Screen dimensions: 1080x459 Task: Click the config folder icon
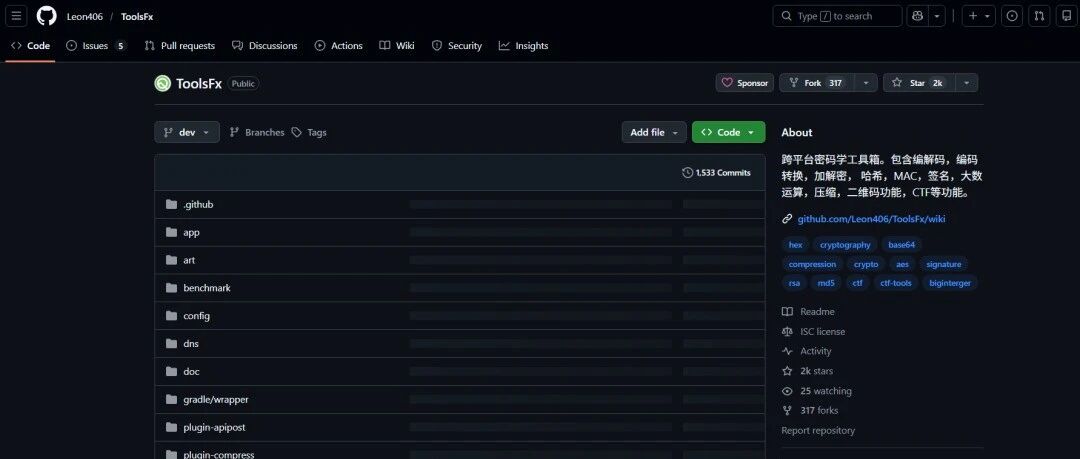coord(172,316)
